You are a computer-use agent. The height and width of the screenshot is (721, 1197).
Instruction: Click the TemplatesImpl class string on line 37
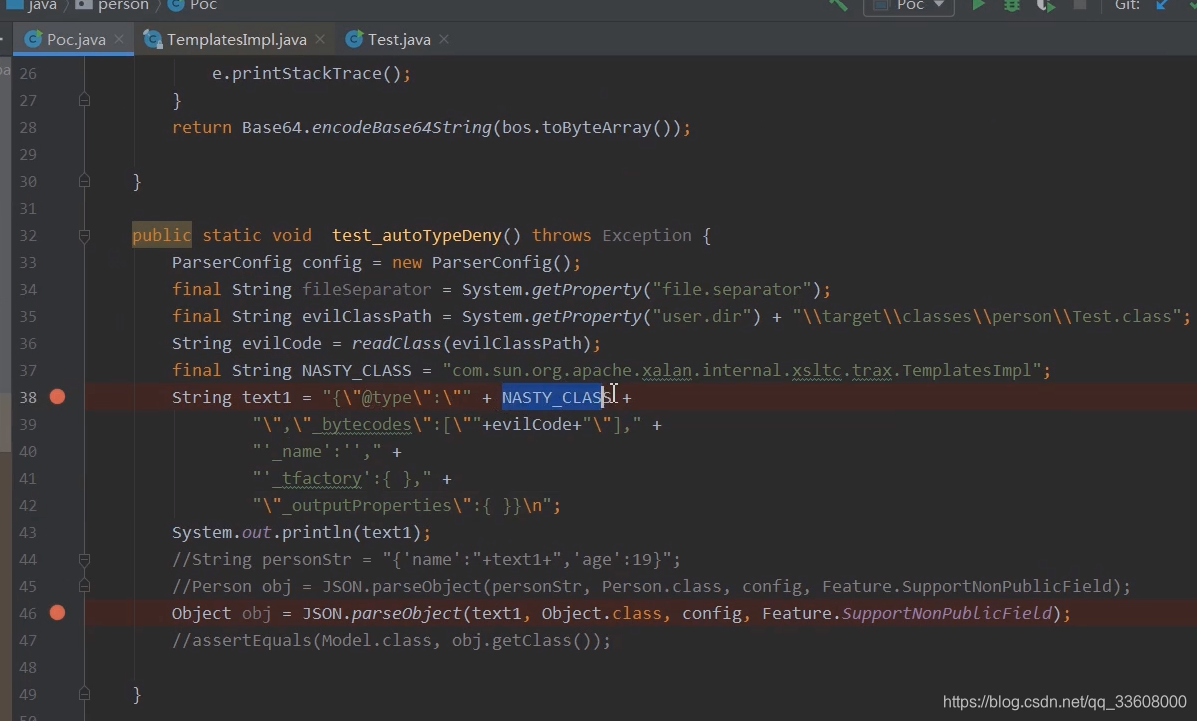click(742, 370)
